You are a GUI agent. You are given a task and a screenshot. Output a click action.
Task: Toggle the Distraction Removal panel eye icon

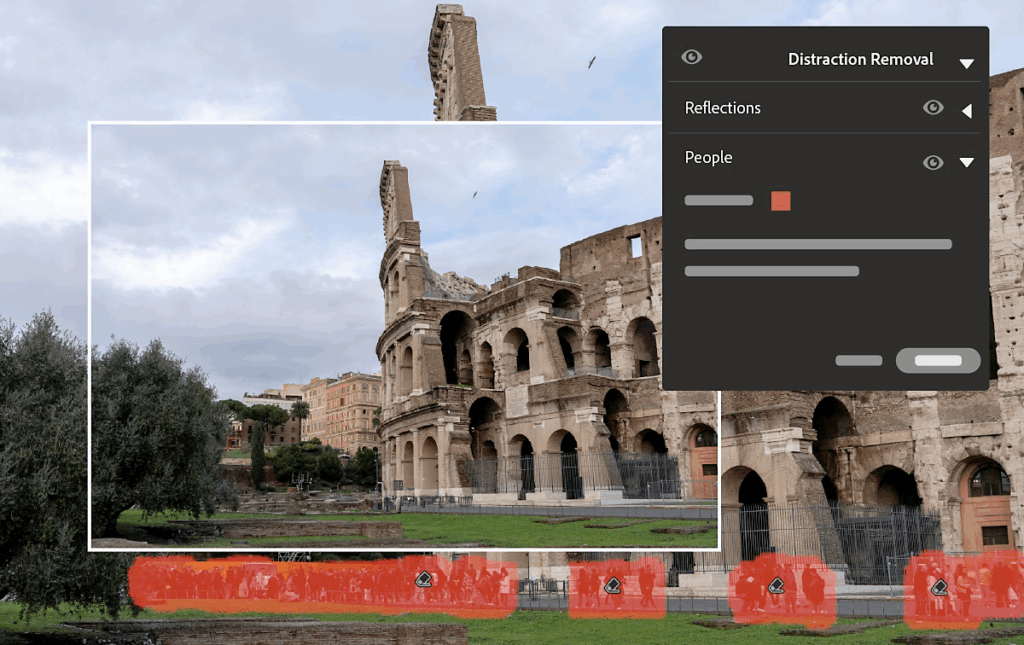(x=692, y=57)
